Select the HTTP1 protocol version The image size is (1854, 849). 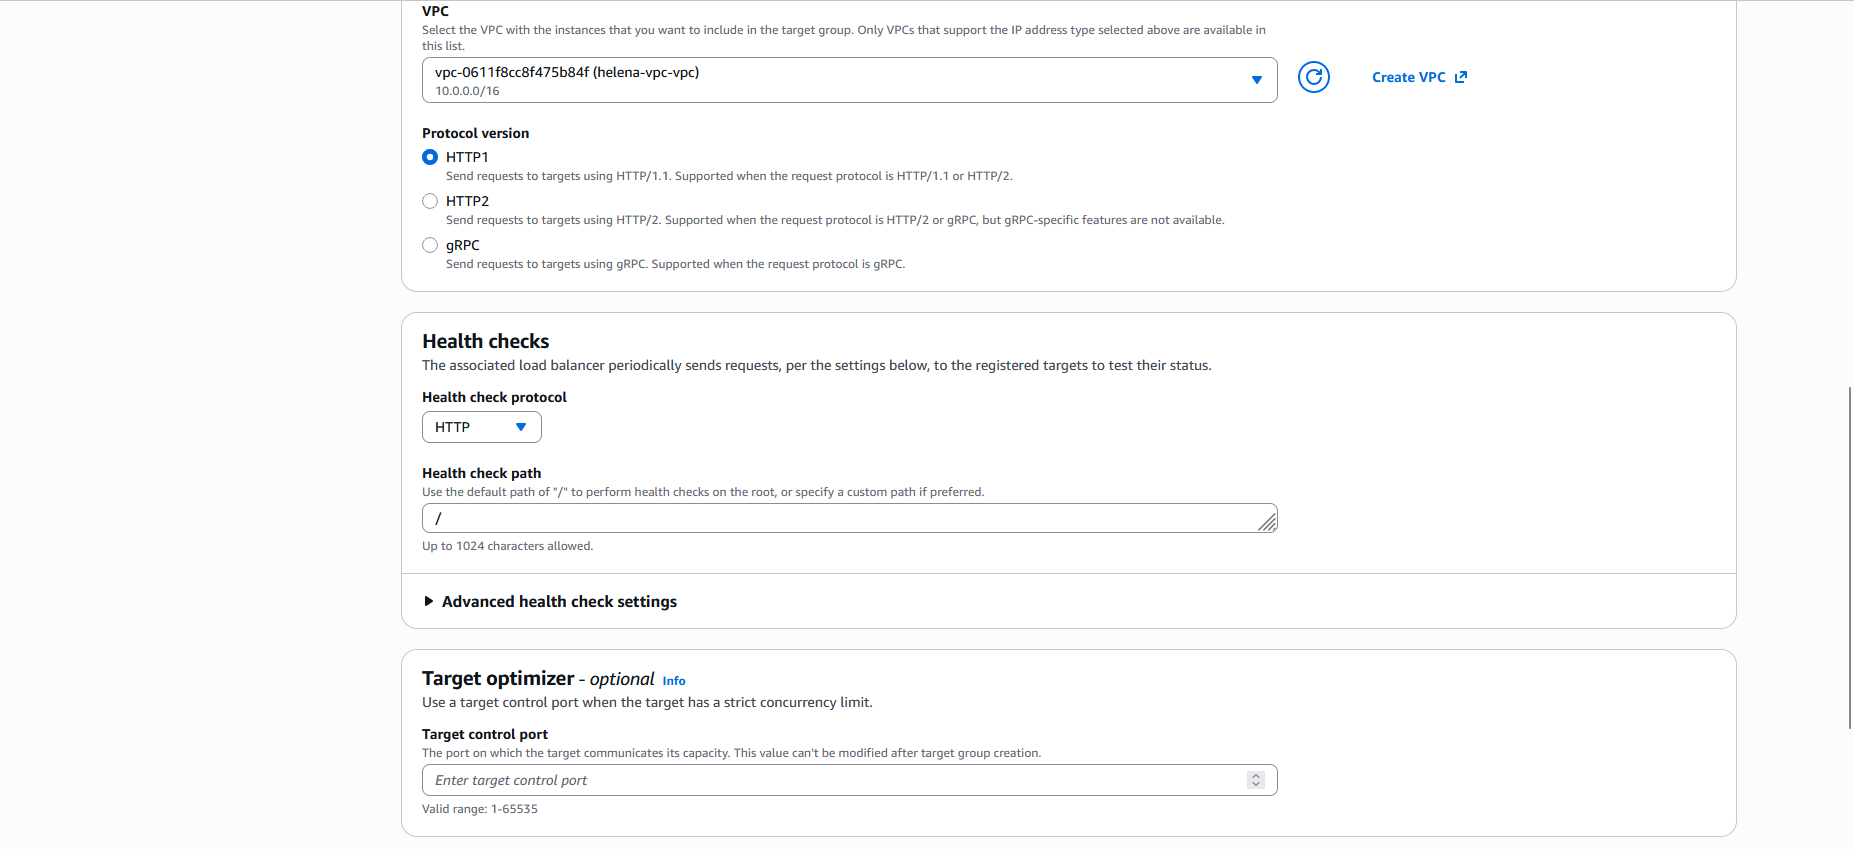430,157
